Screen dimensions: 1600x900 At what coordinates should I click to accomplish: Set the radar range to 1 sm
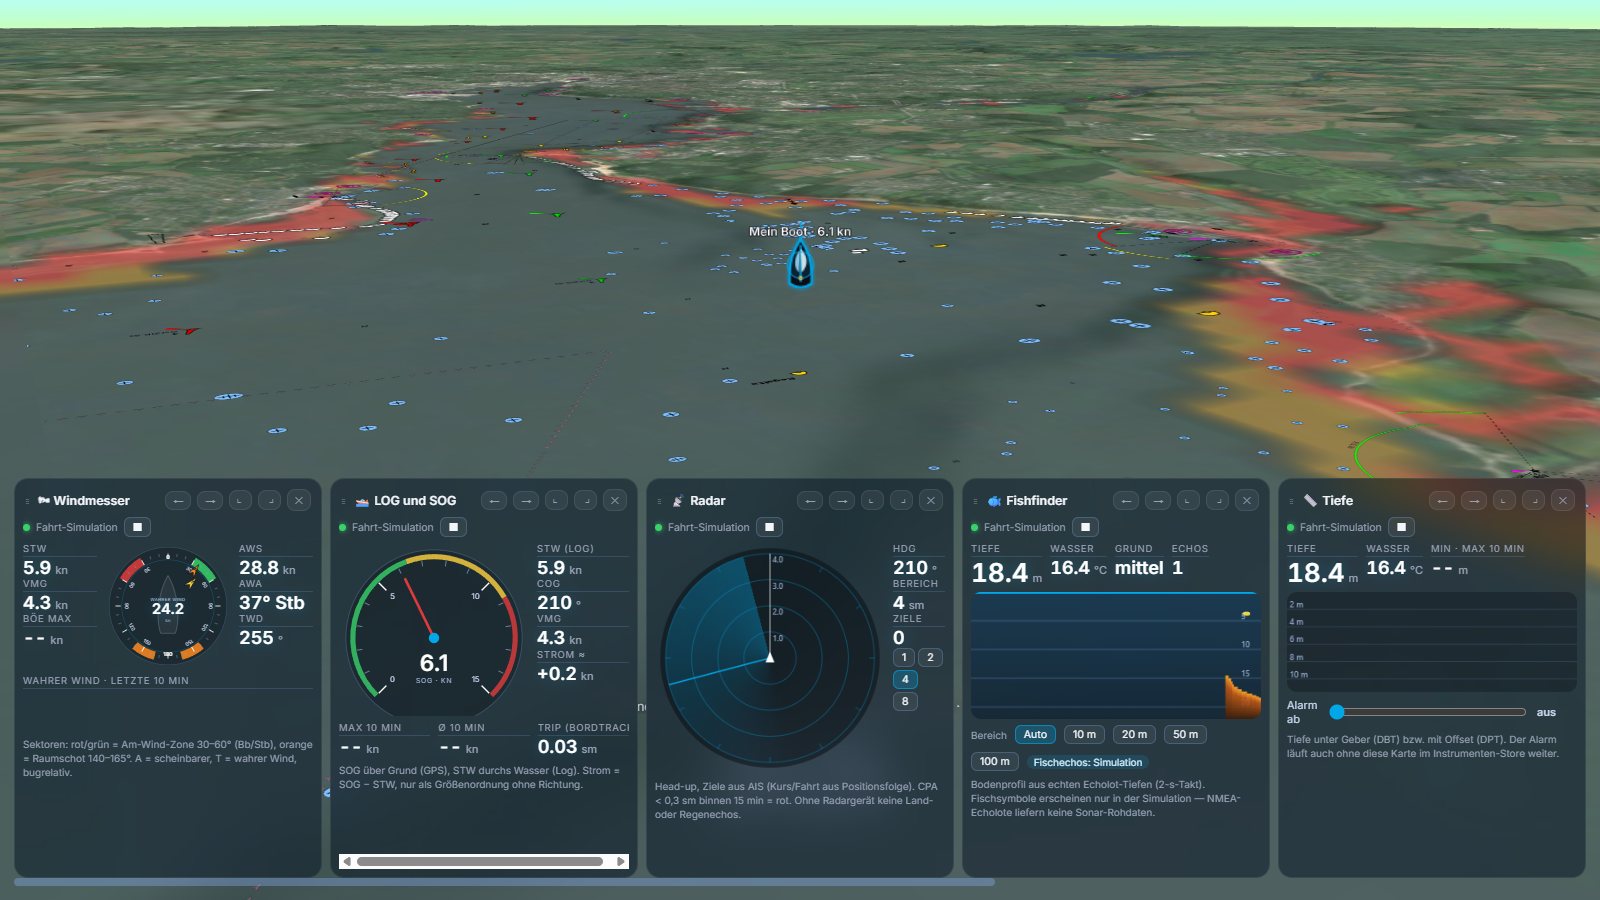(904, 657)
